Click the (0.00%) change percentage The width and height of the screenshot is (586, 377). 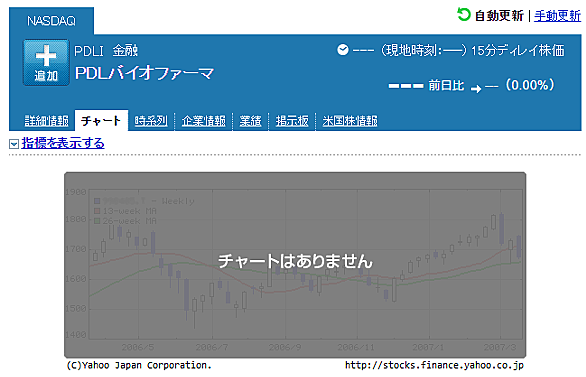tap(530, 85)
